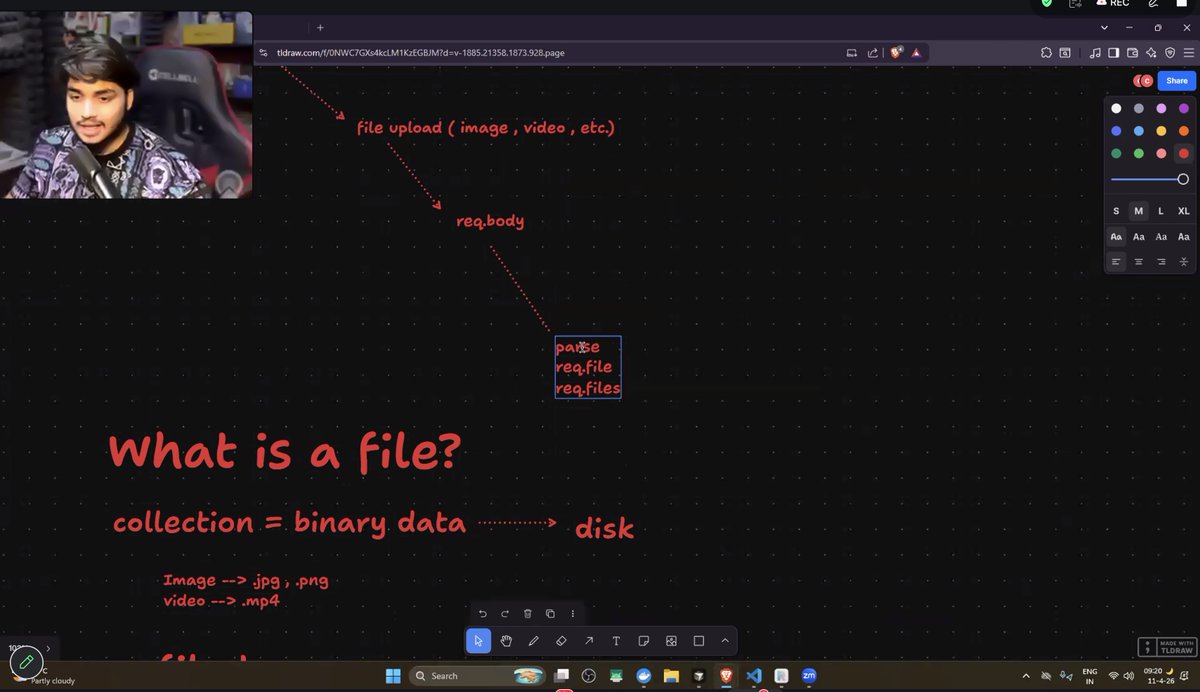
Task: Click the blue Share button
Action: pyautogui.click(x=1176, y=80)
